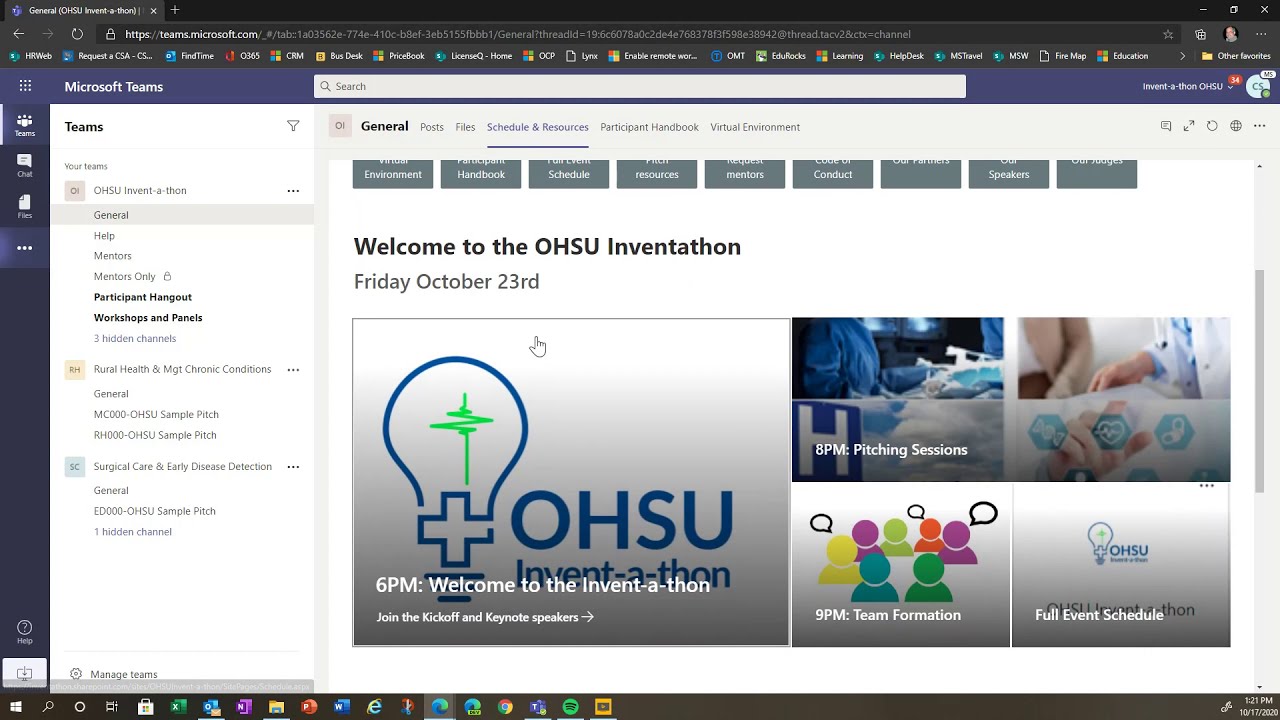
Task: Show more bookmarks chevron in favorites bar
Action: (x=1183, y=56)
